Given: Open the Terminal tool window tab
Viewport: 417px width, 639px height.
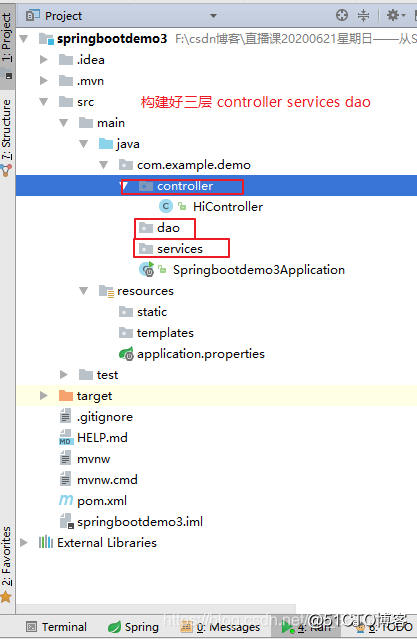Looking at the screenshot, I should point(56,627).
